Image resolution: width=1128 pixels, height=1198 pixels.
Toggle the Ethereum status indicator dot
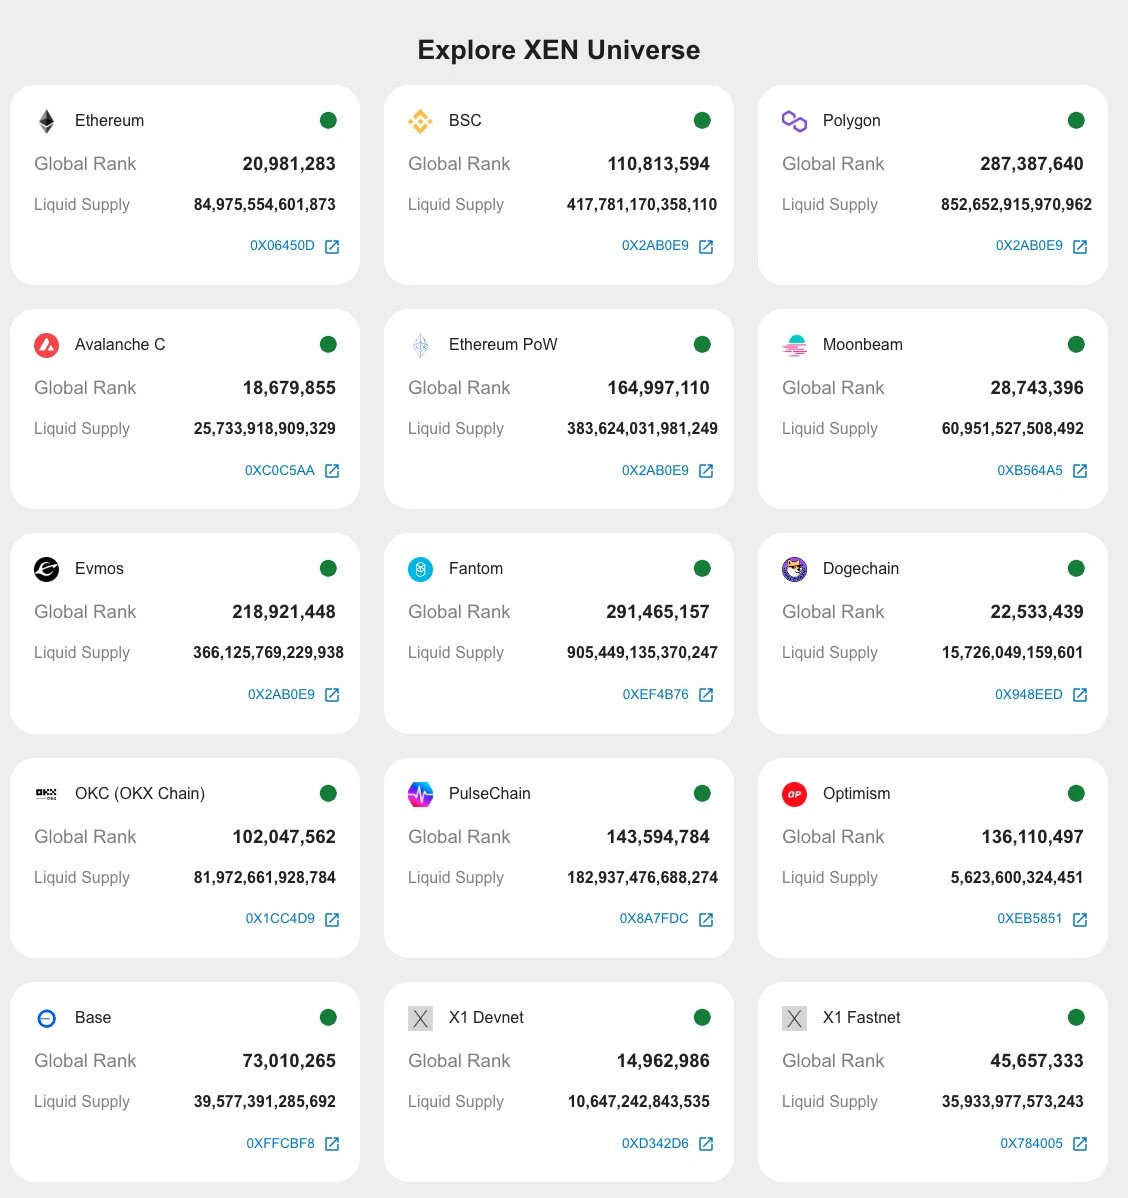[328, 120]
